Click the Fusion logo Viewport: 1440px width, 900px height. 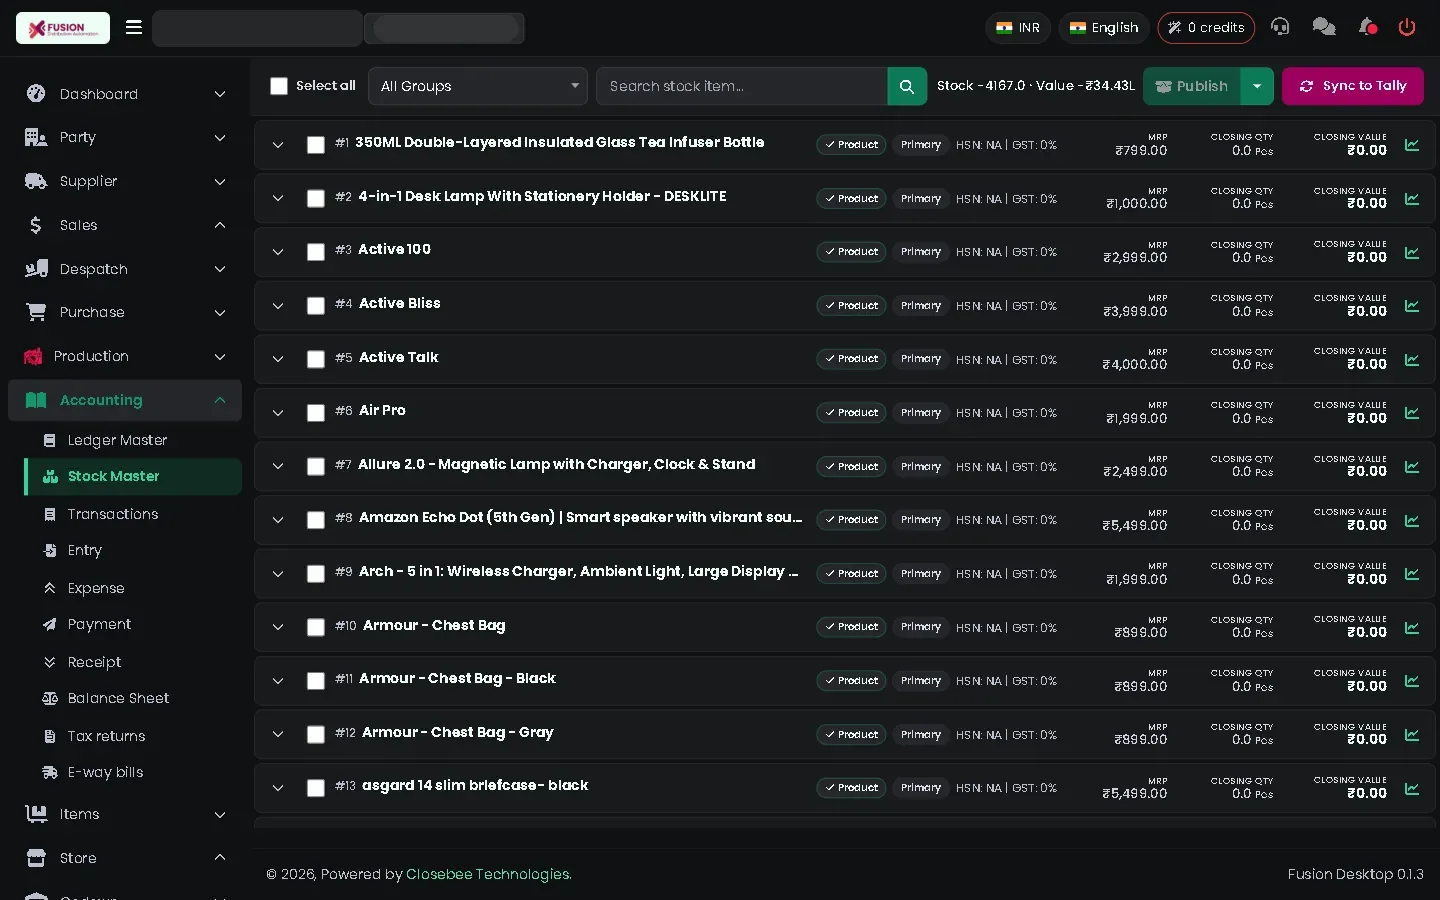click(63, 28)
